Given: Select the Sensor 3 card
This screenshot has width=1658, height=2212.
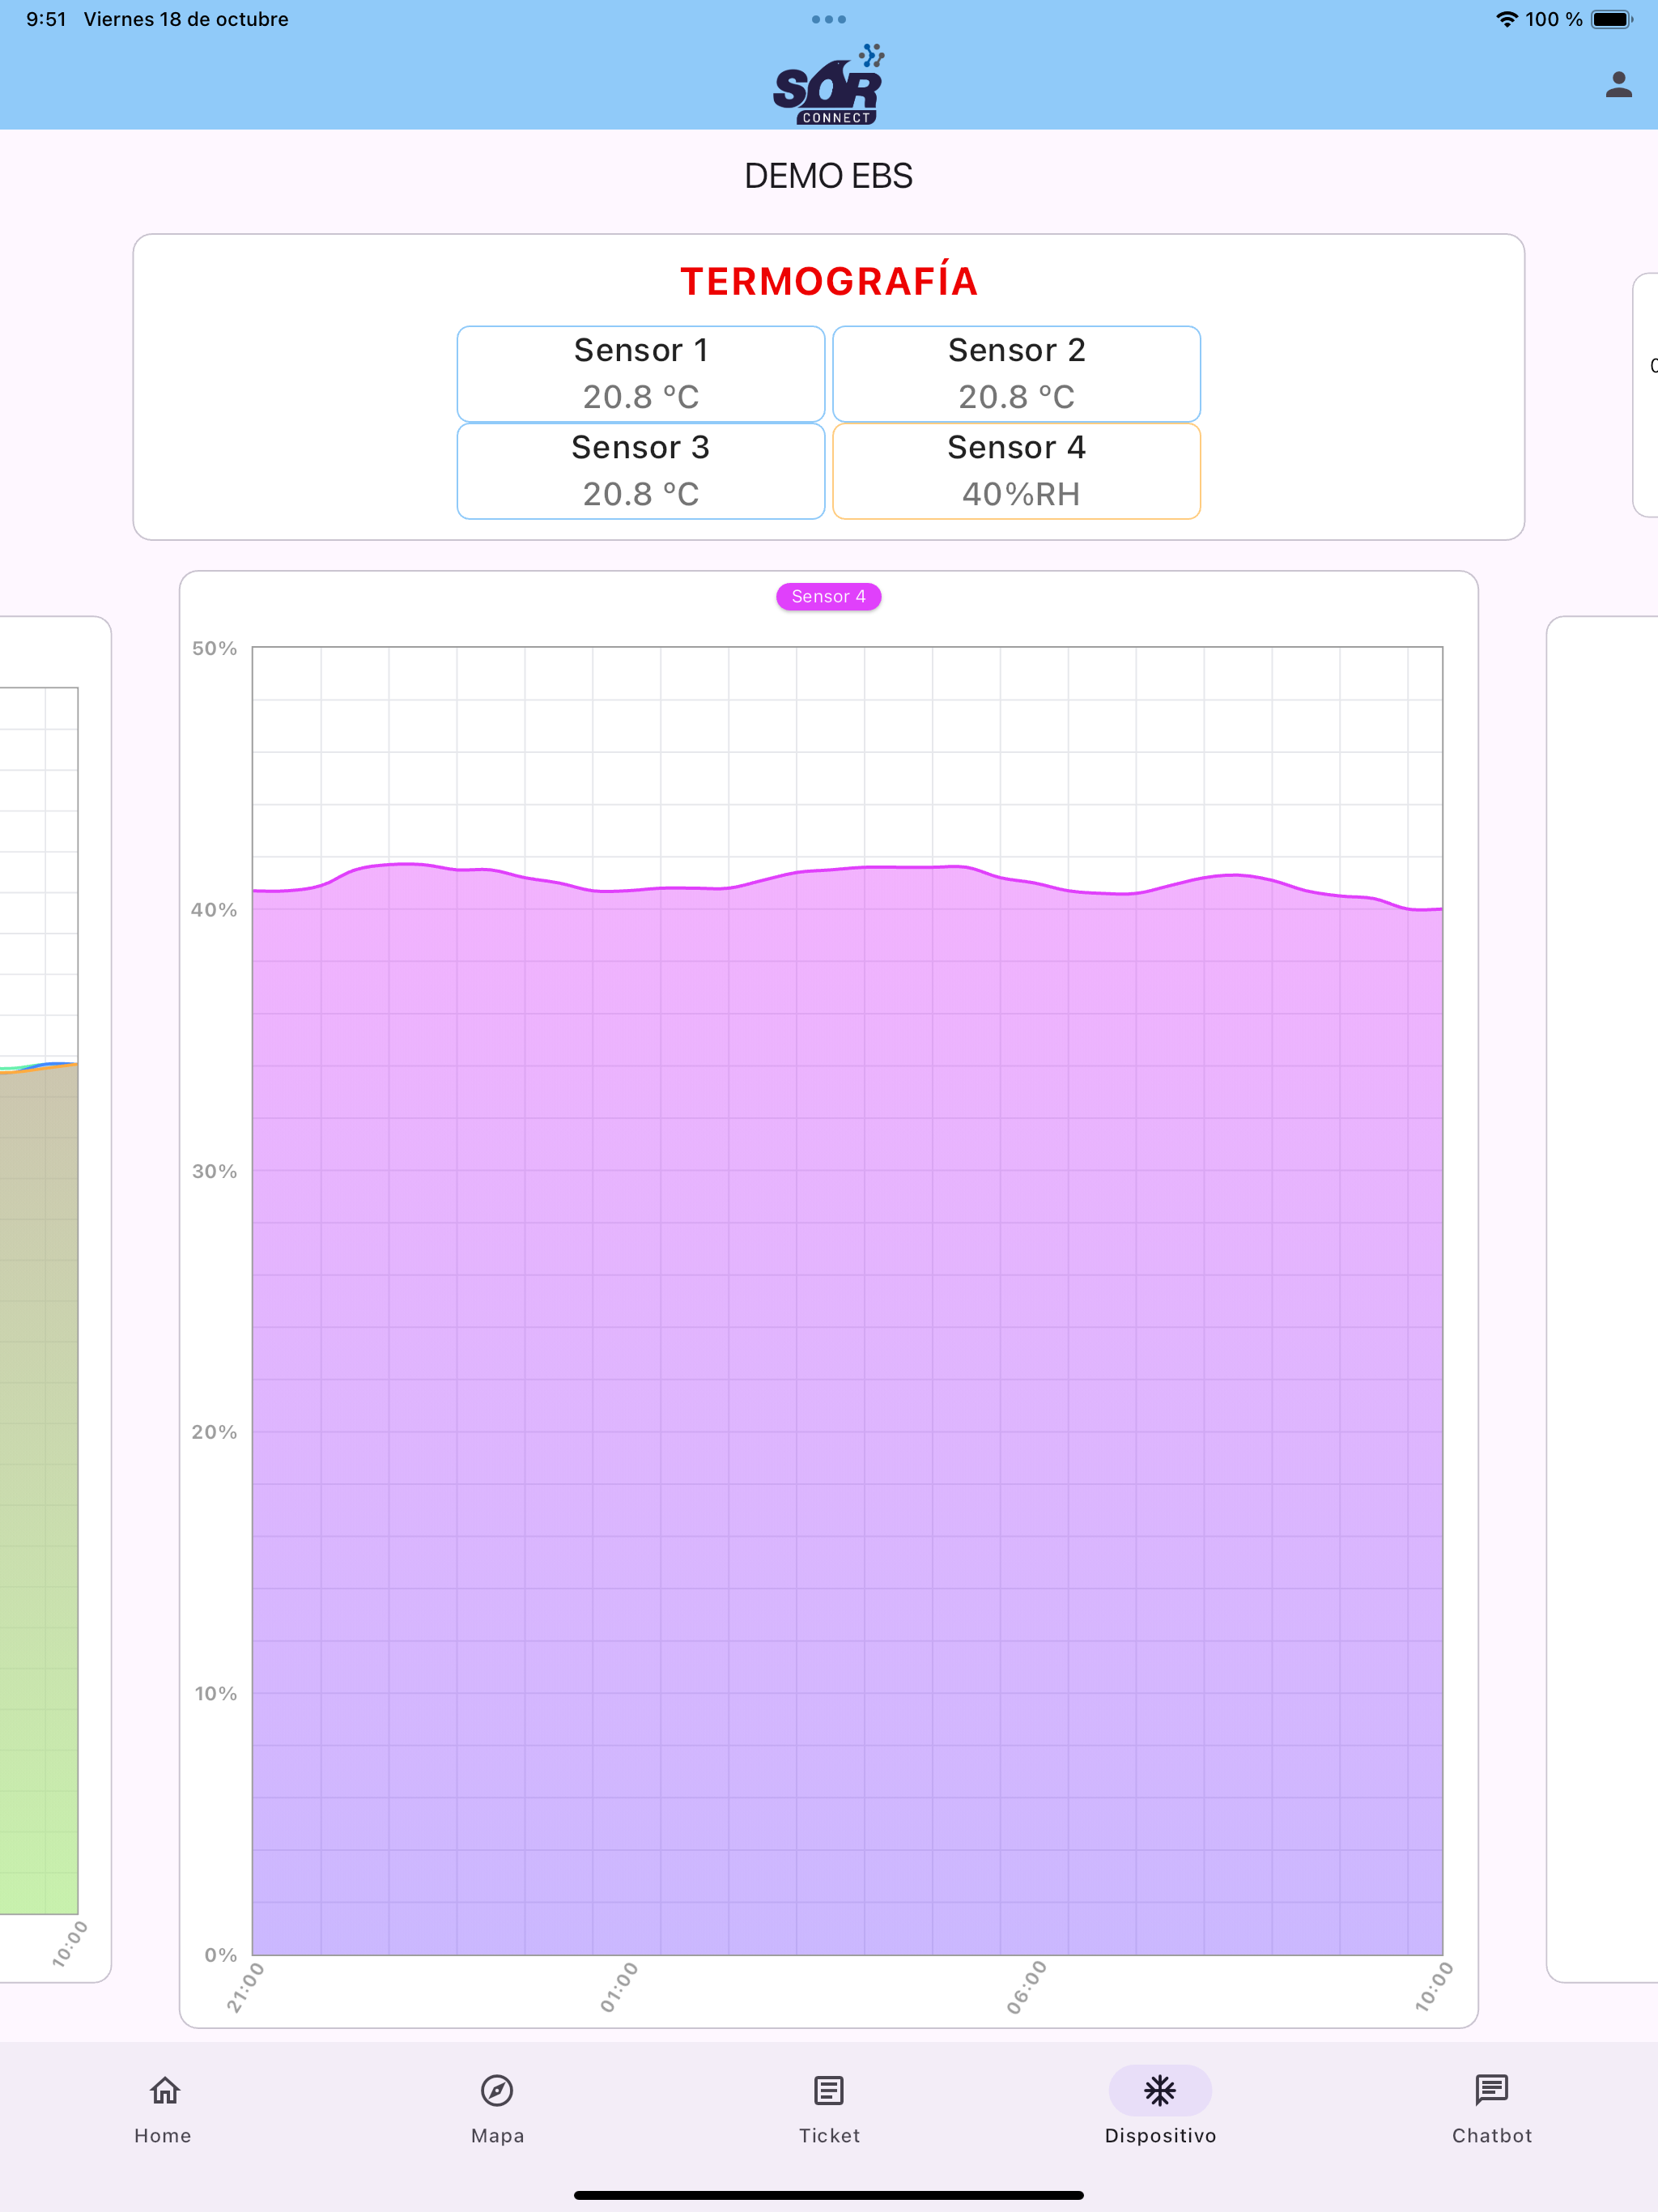Looking at the screenshot, I should 641,471.
